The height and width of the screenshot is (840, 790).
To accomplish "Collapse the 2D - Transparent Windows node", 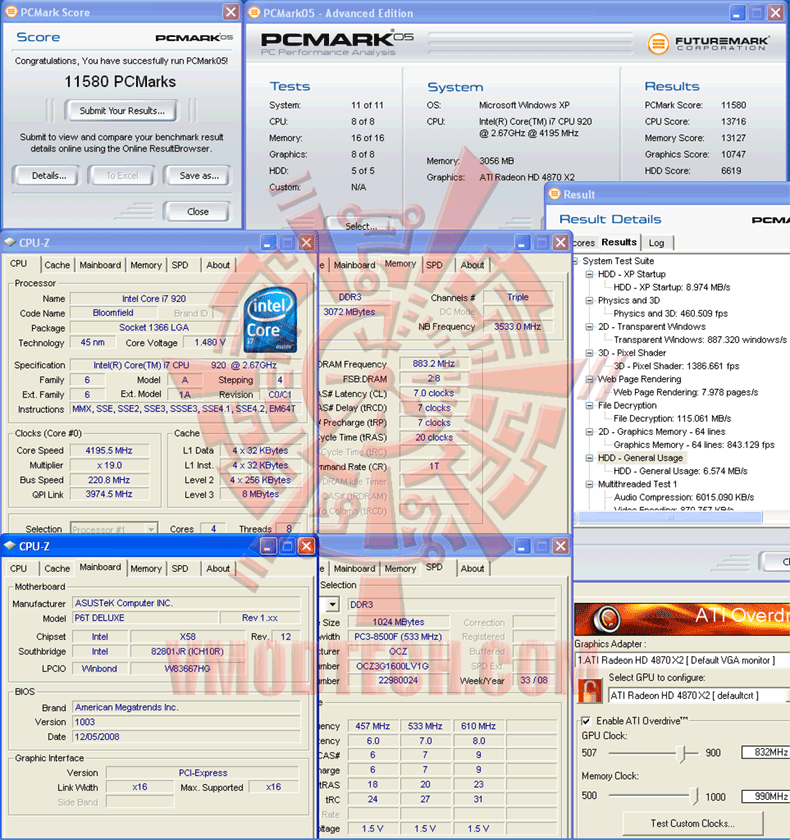I will point(589,327).
